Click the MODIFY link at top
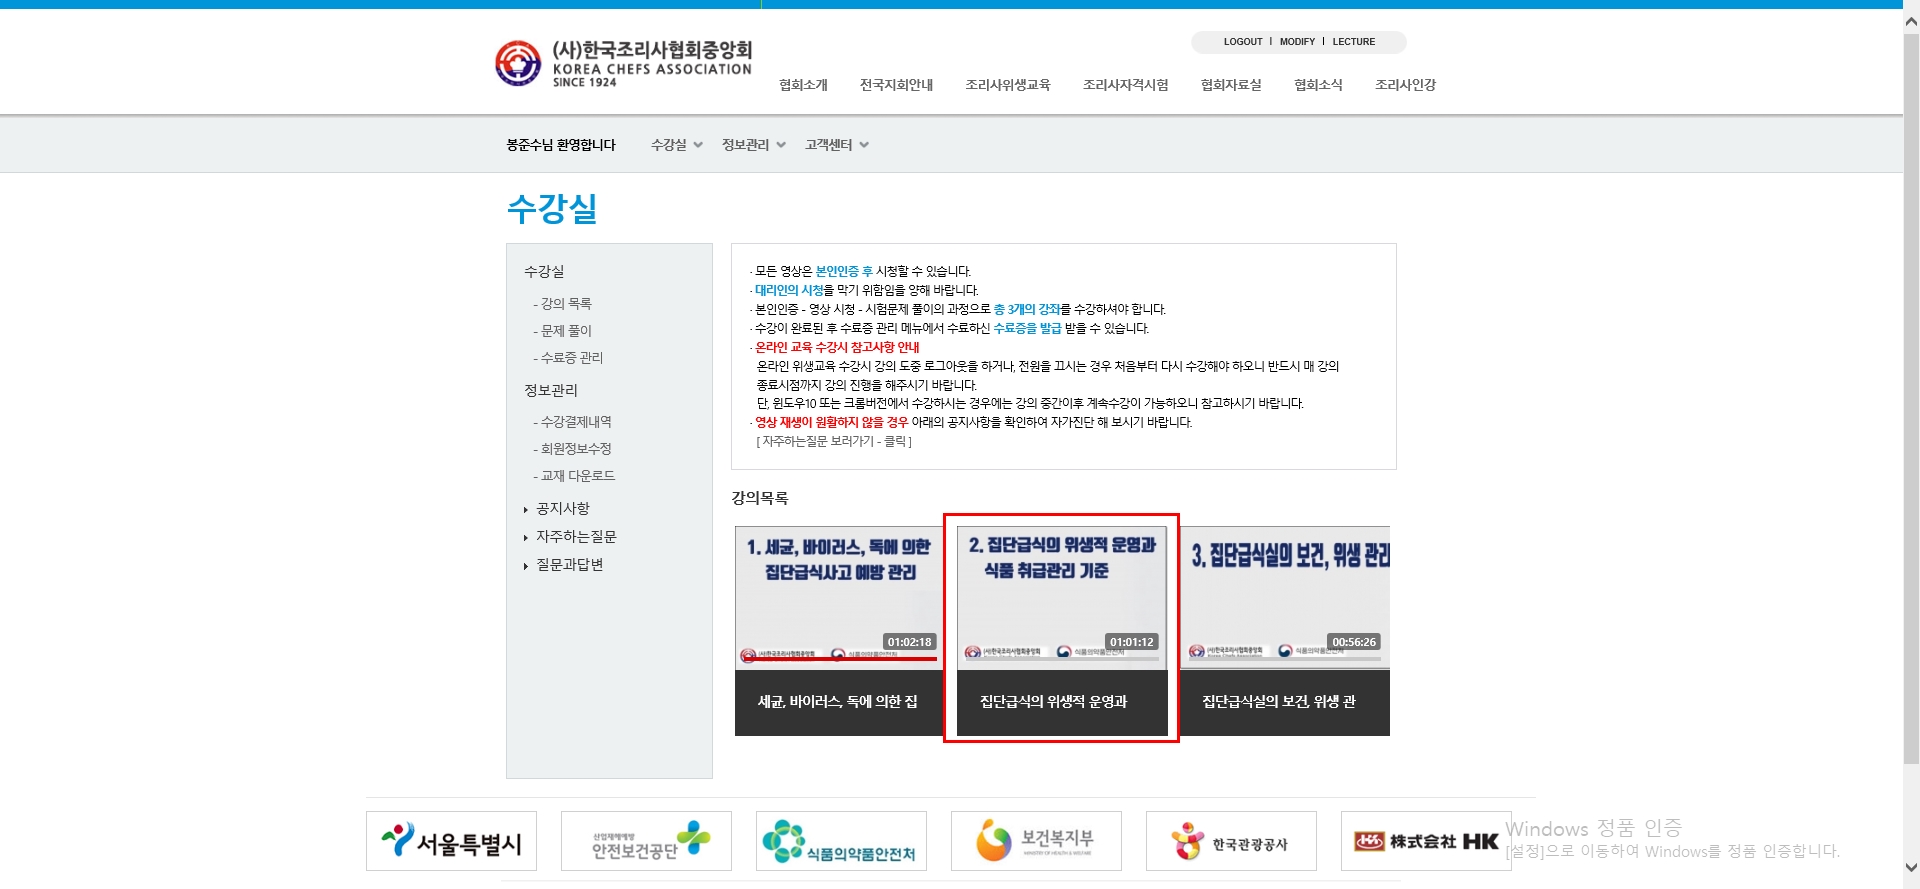The height and width of the screenshot is (889, 1920). 1297,42
